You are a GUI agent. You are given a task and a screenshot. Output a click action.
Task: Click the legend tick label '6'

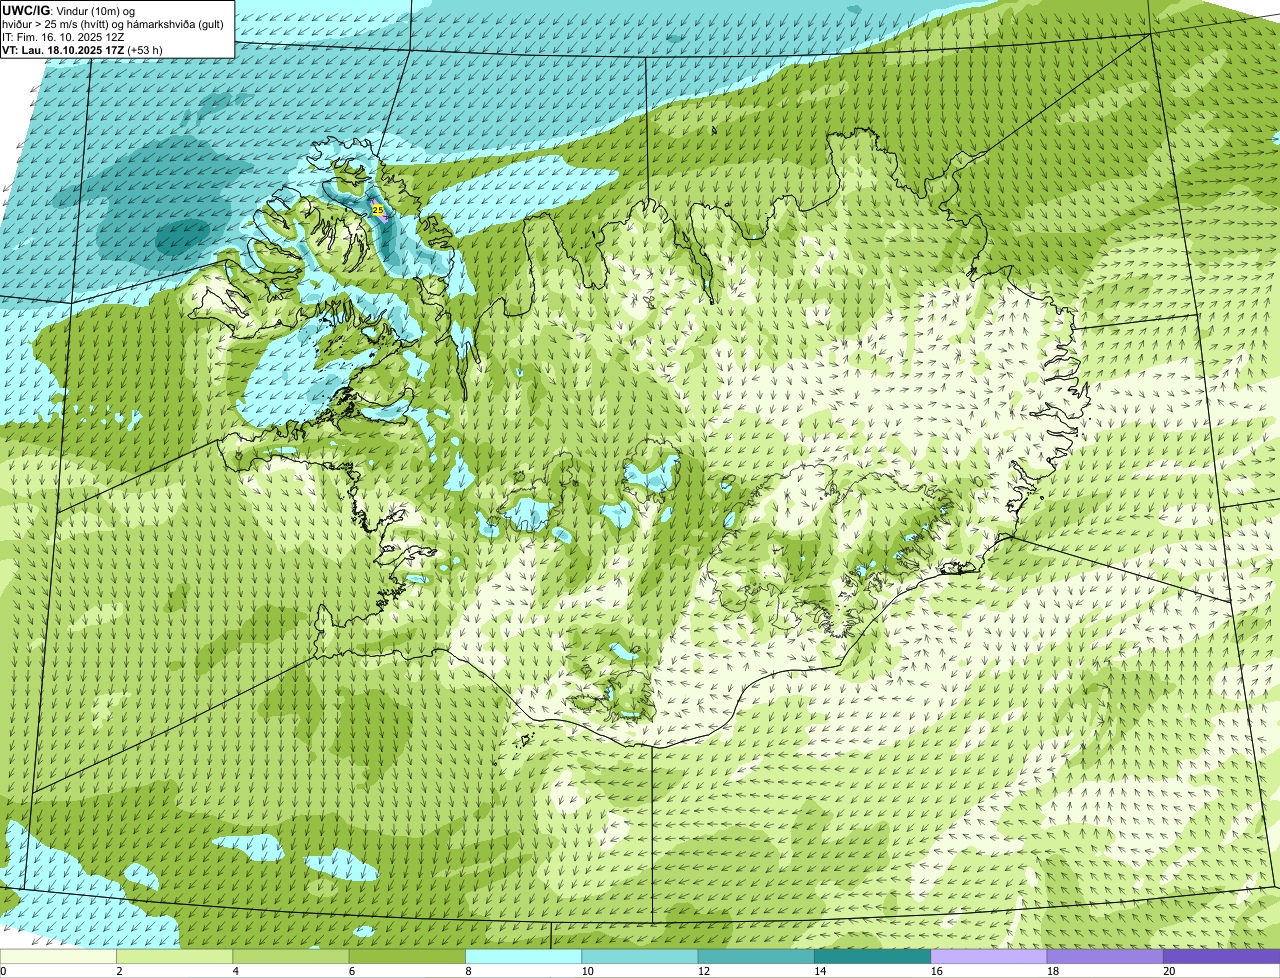click(x=352, y=971)
